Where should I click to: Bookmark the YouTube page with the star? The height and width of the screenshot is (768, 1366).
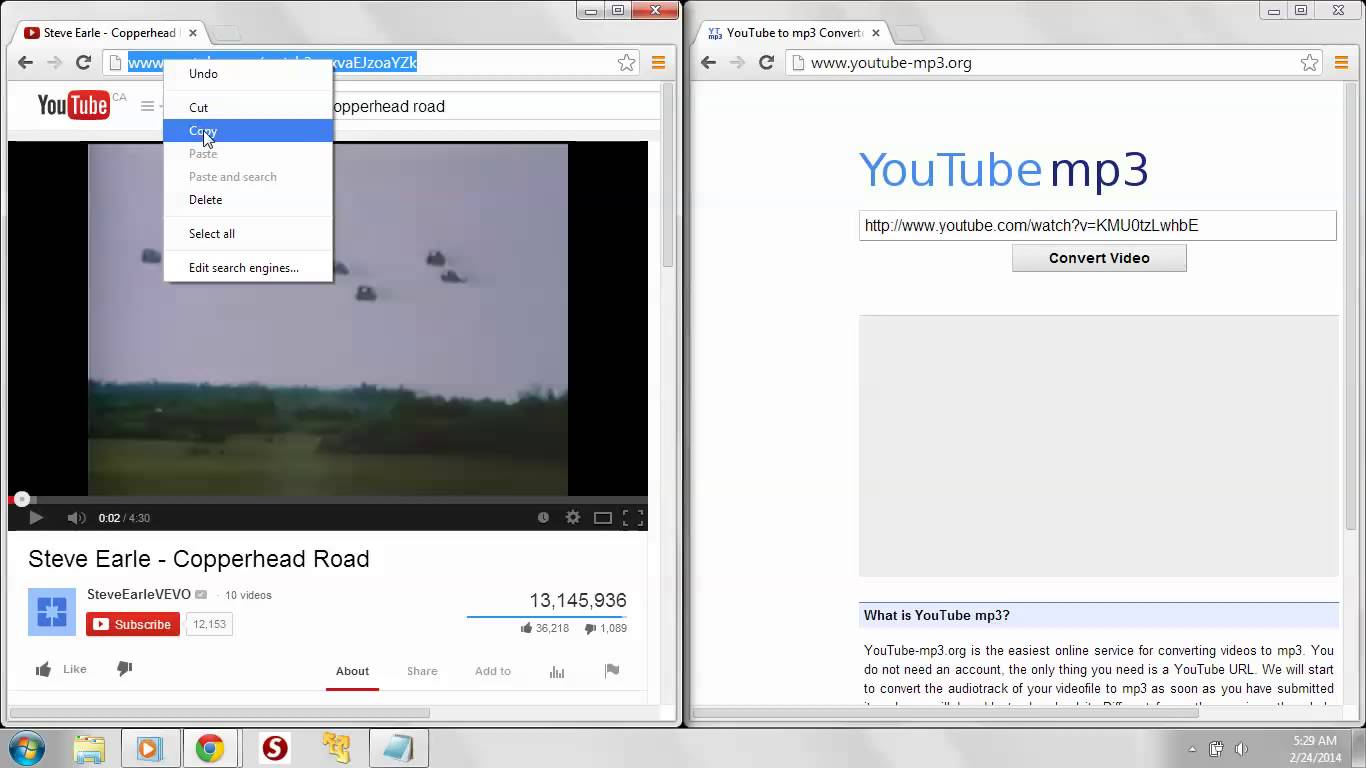(627, 63)
